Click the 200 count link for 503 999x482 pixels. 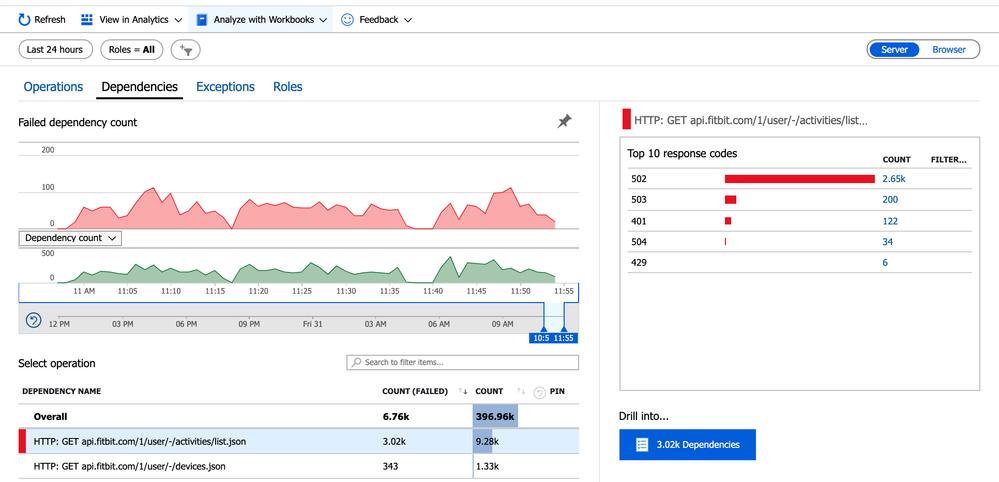click(x=890, y=200)
